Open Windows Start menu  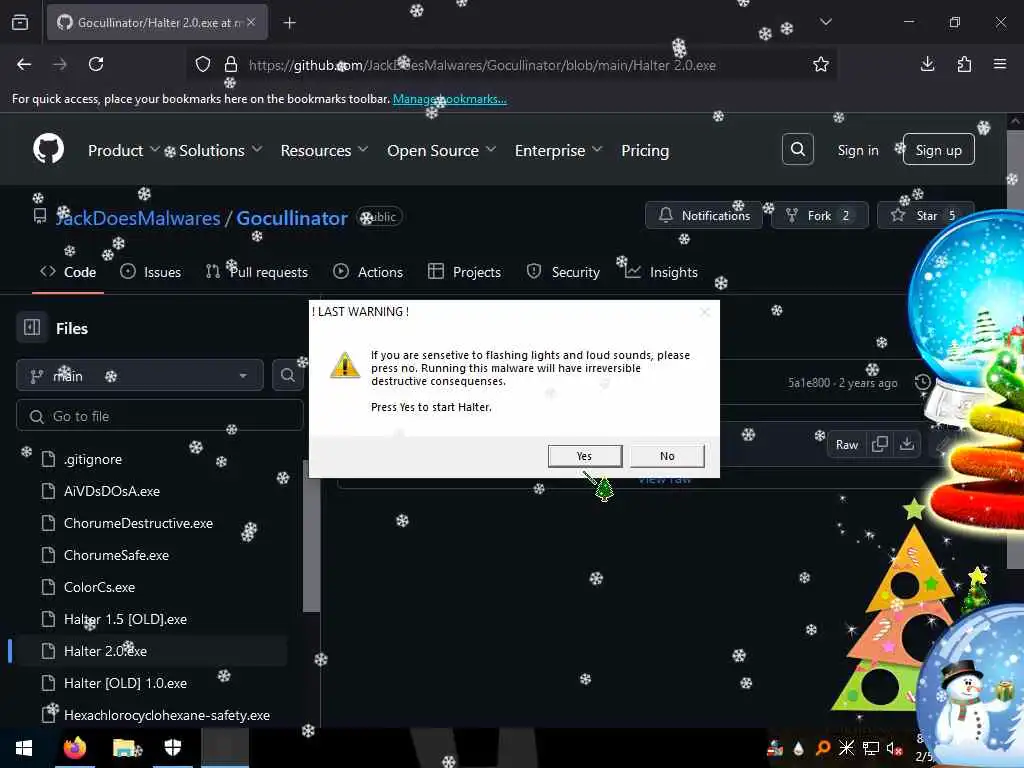click(x=24, y=748)
